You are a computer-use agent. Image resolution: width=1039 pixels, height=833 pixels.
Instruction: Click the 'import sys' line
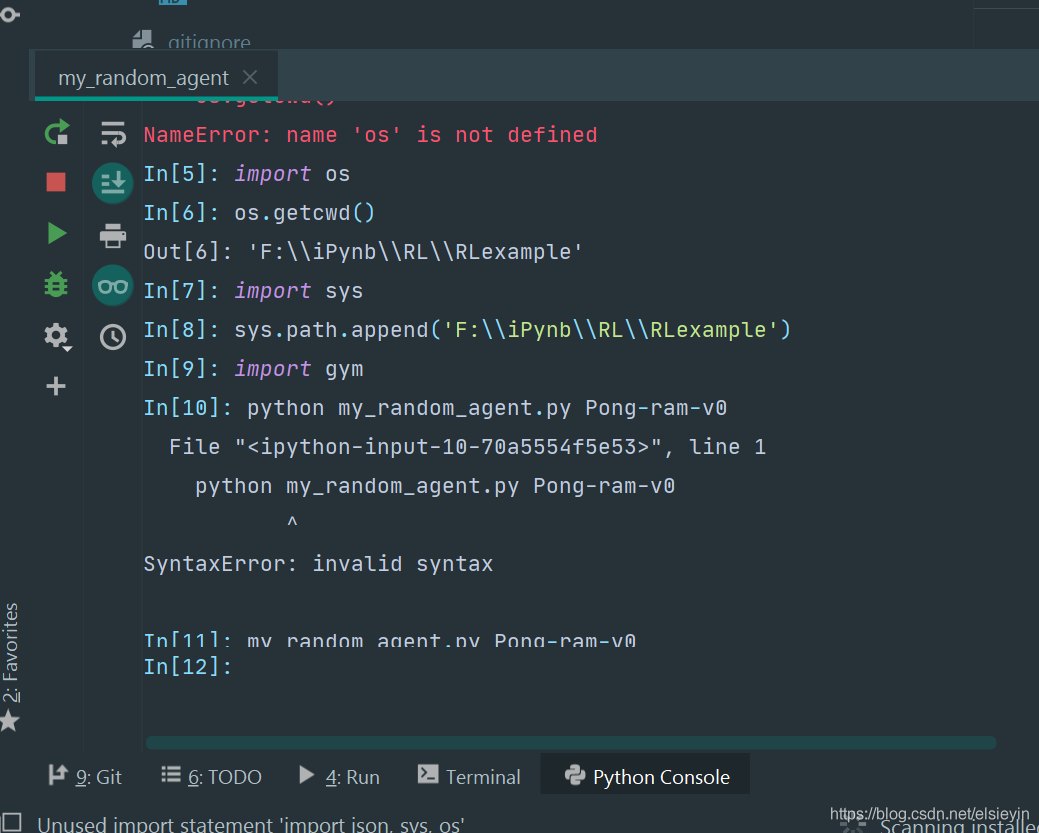click(254, 291)
